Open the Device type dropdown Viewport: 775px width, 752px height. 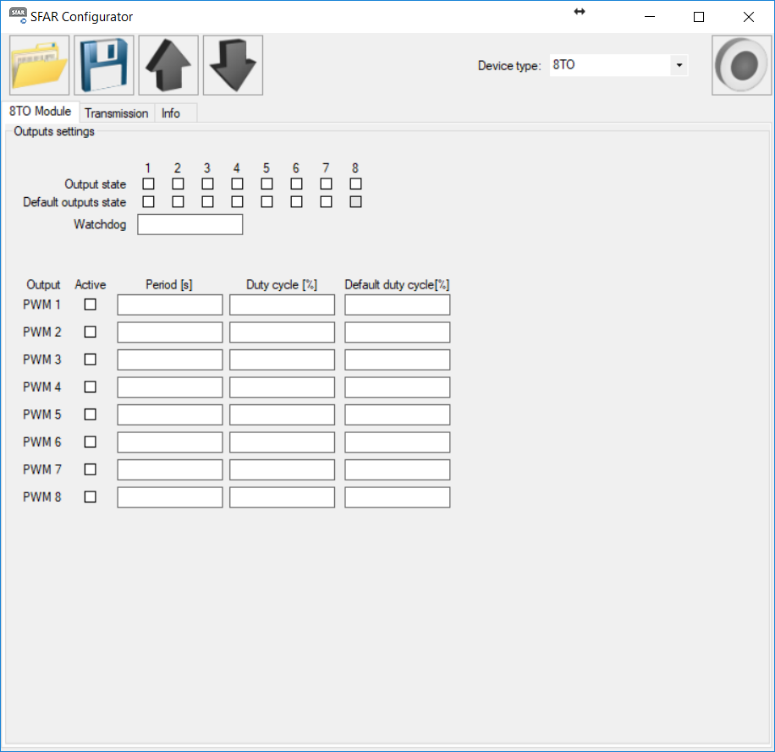click(679, 65)
